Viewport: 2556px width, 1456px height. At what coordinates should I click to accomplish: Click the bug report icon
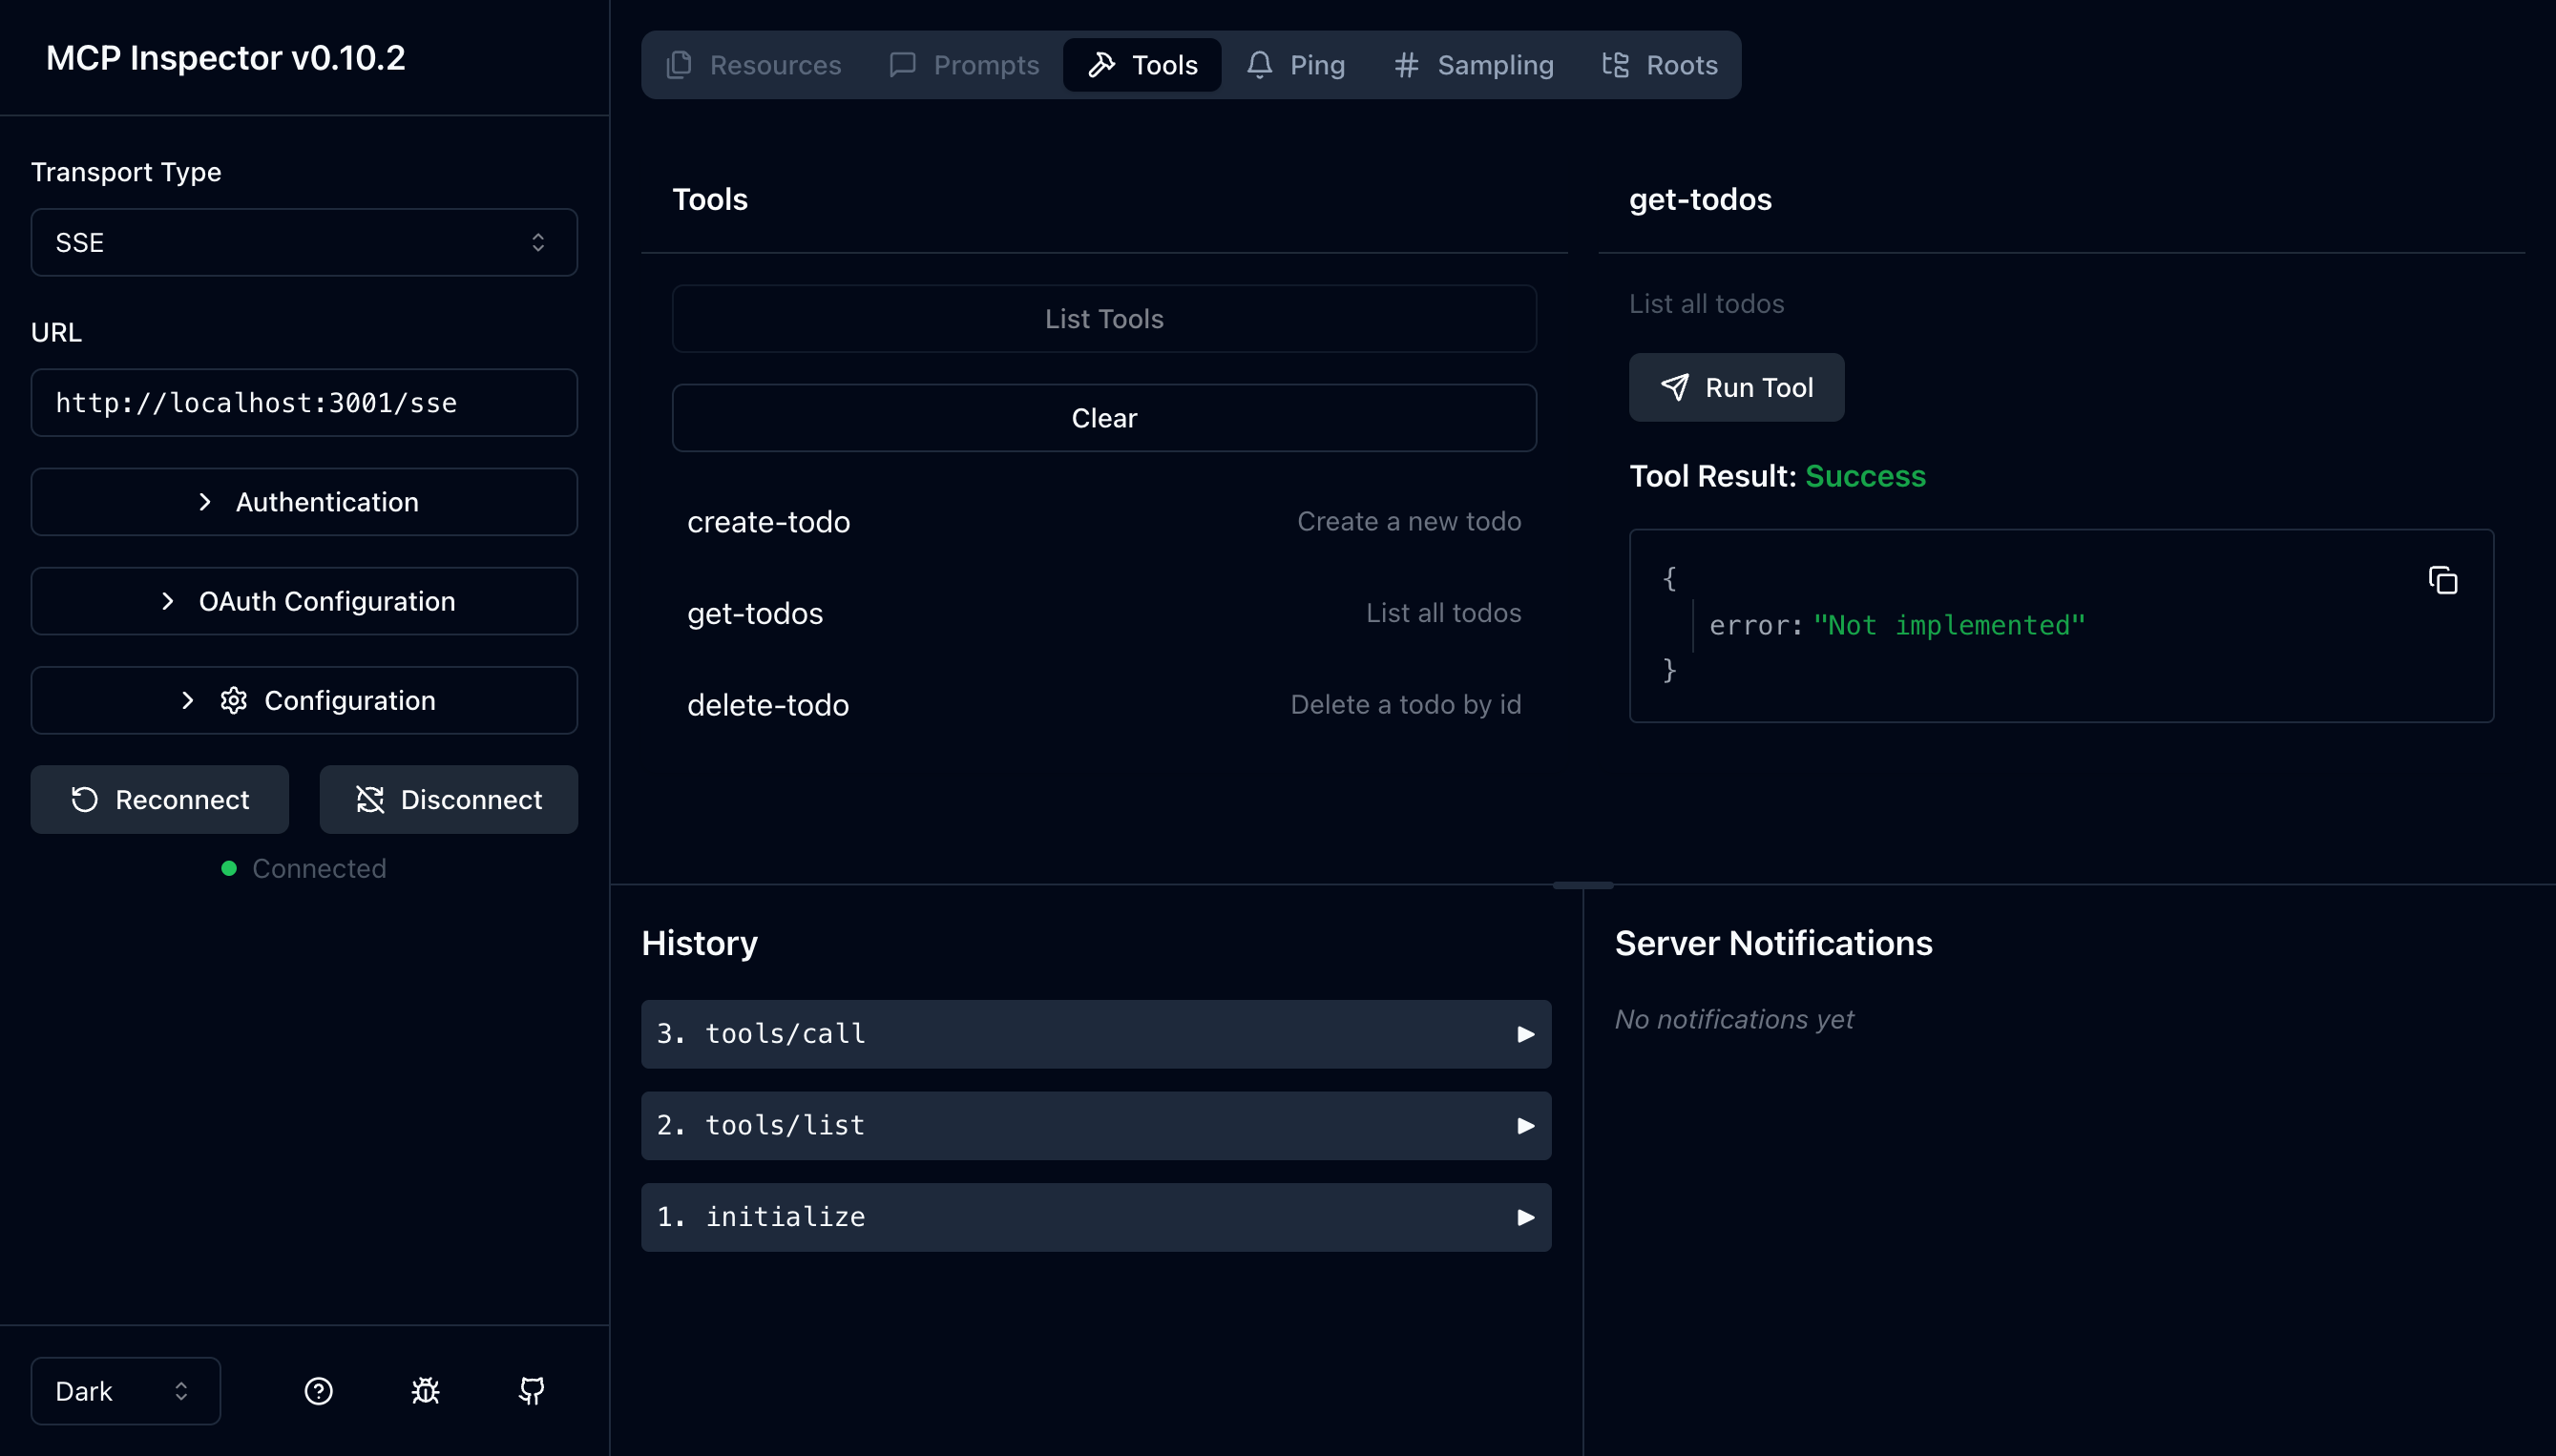(x=425, y=1390)
